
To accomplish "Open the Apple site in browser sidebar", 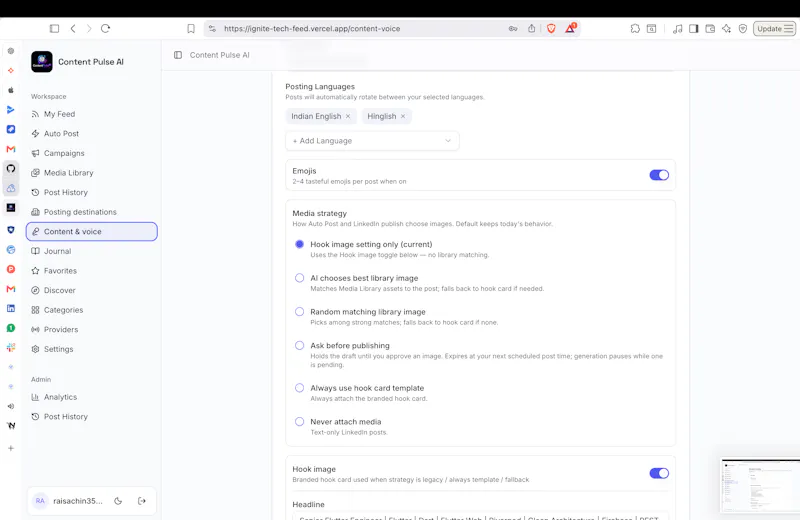I will 11,90.
